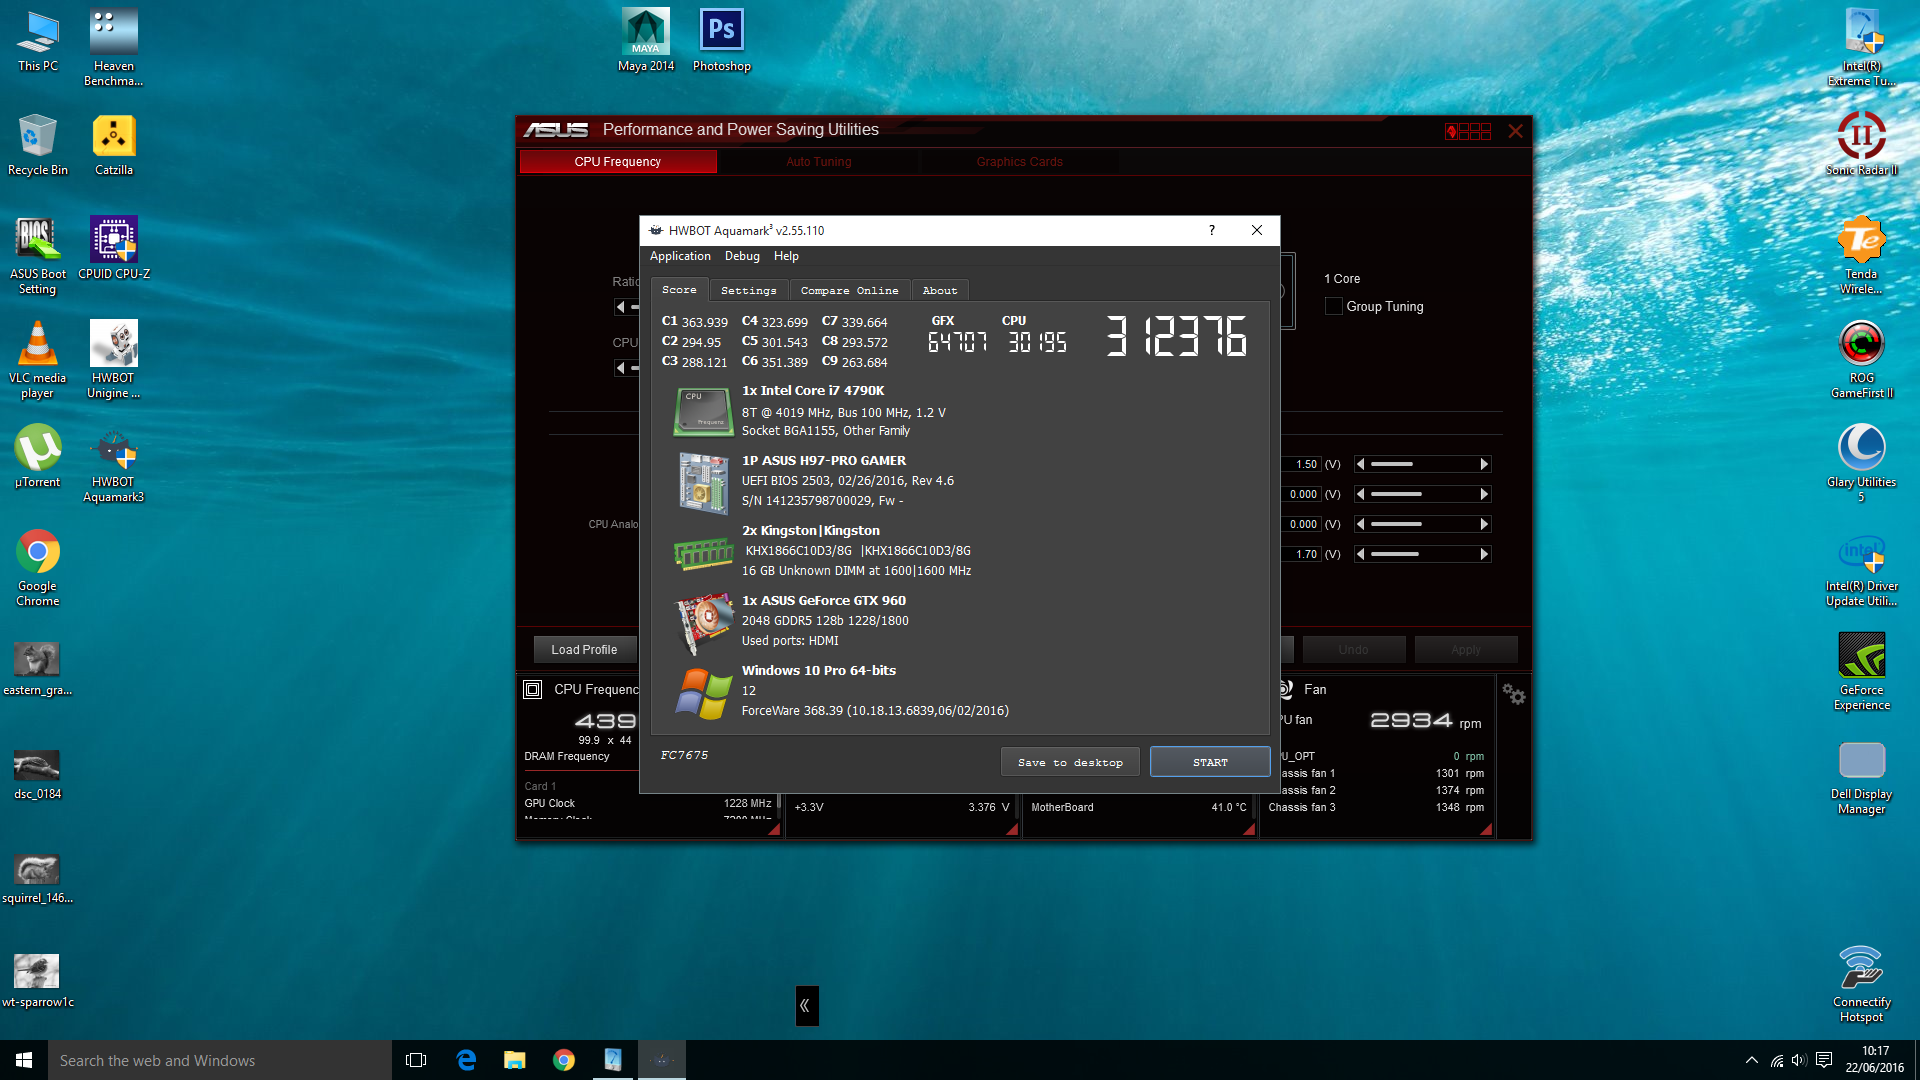Open File Explorer from taskbar

click(x=514, y=1060)
